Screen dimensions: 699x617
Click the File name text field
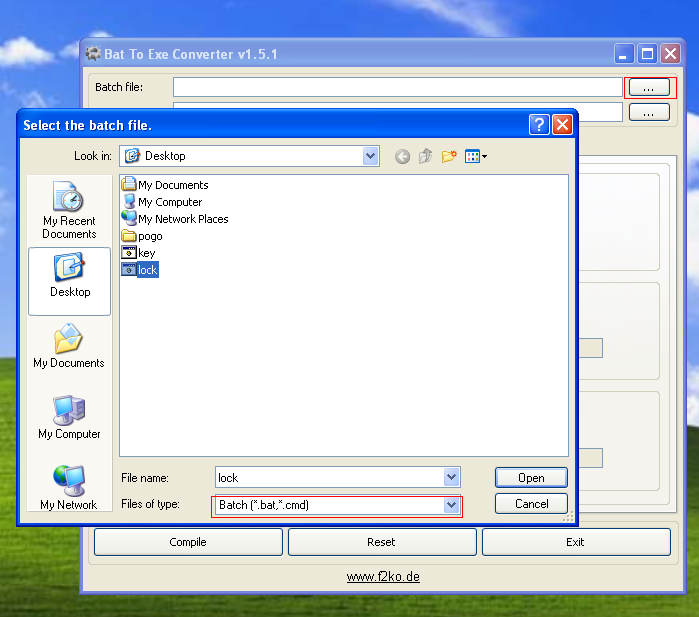point(328,477)
